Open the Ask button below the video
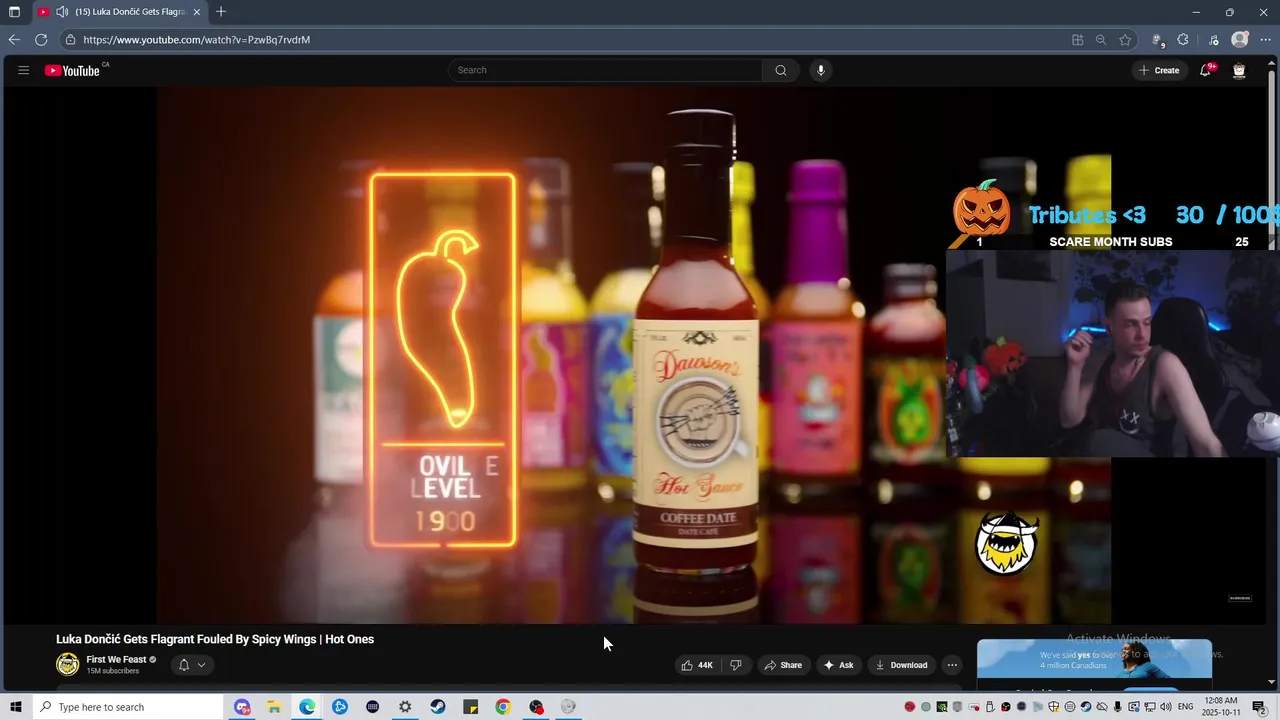The width and height of the screenshot is (1280, 720). [838, 665]
